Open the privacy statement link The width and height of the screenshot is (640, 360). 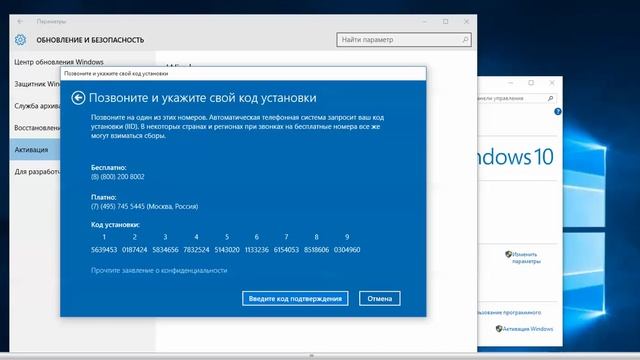click(x=159, y=270)
